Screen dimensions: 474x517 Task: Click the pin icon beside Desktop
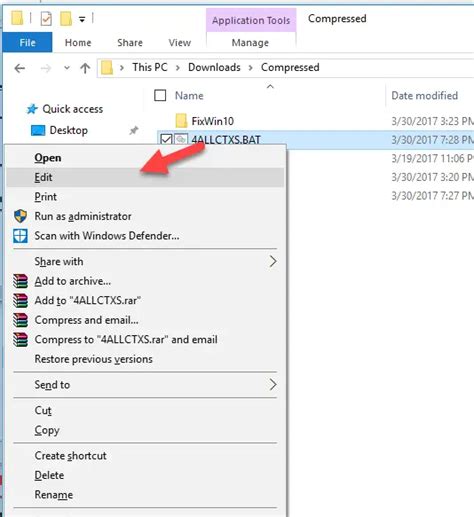tap(134, 130)
